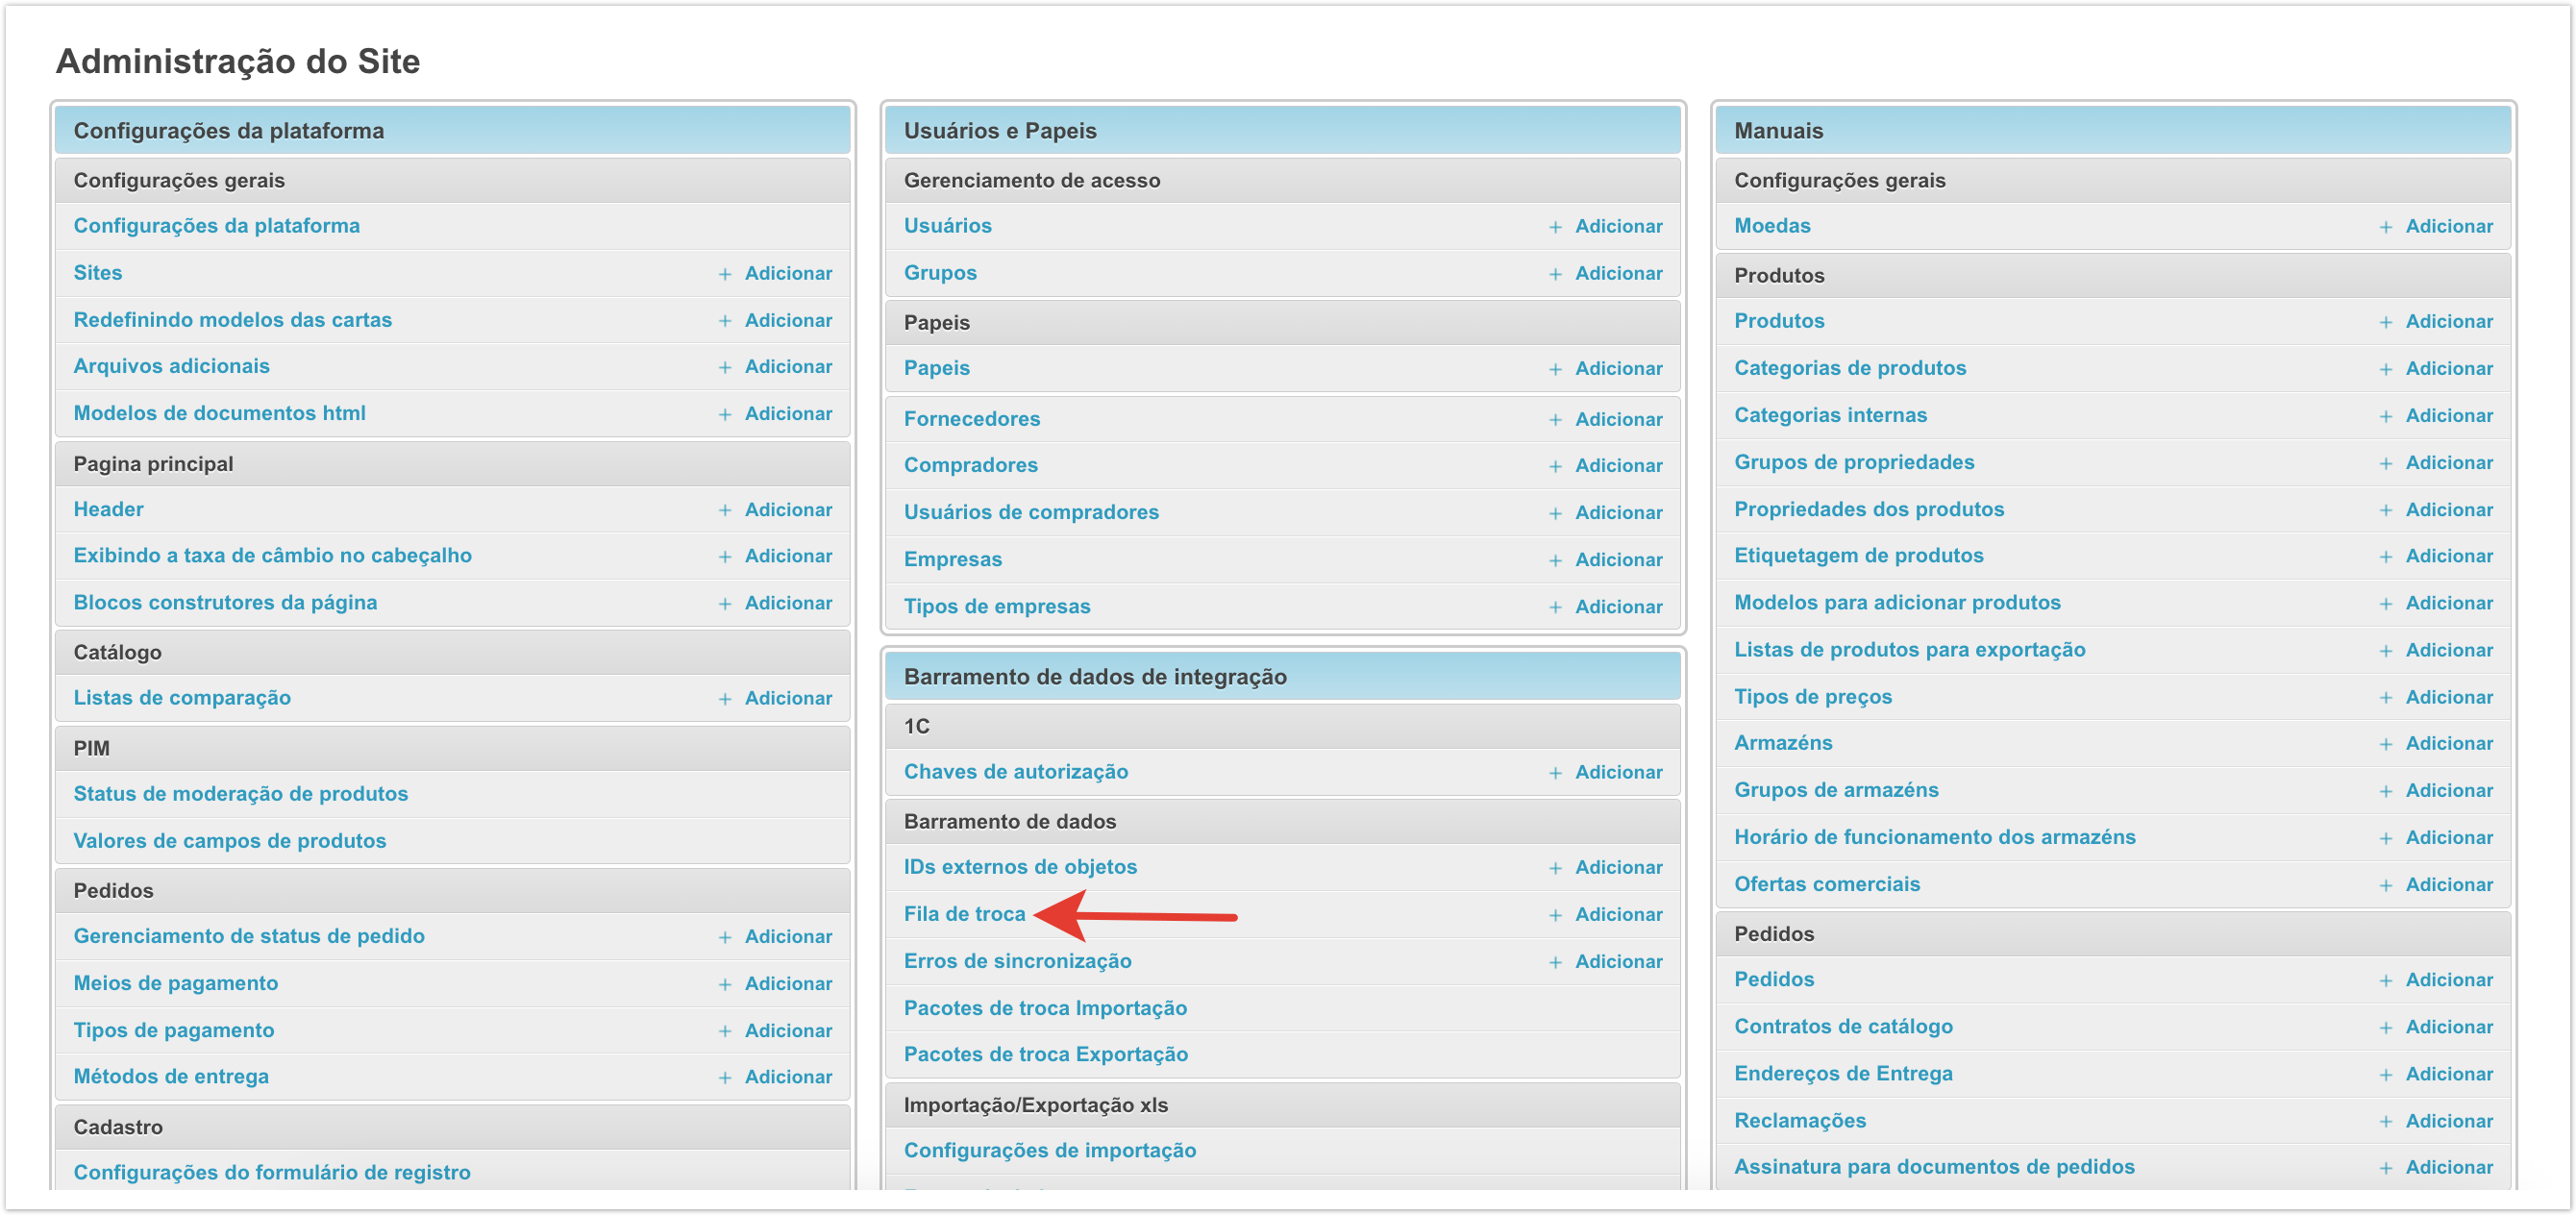Image resolution: width=2576 pixels, height=1215 pixels.
Task: Click Adicionar beside Tipos de preços
Action: coord(2448,697)
